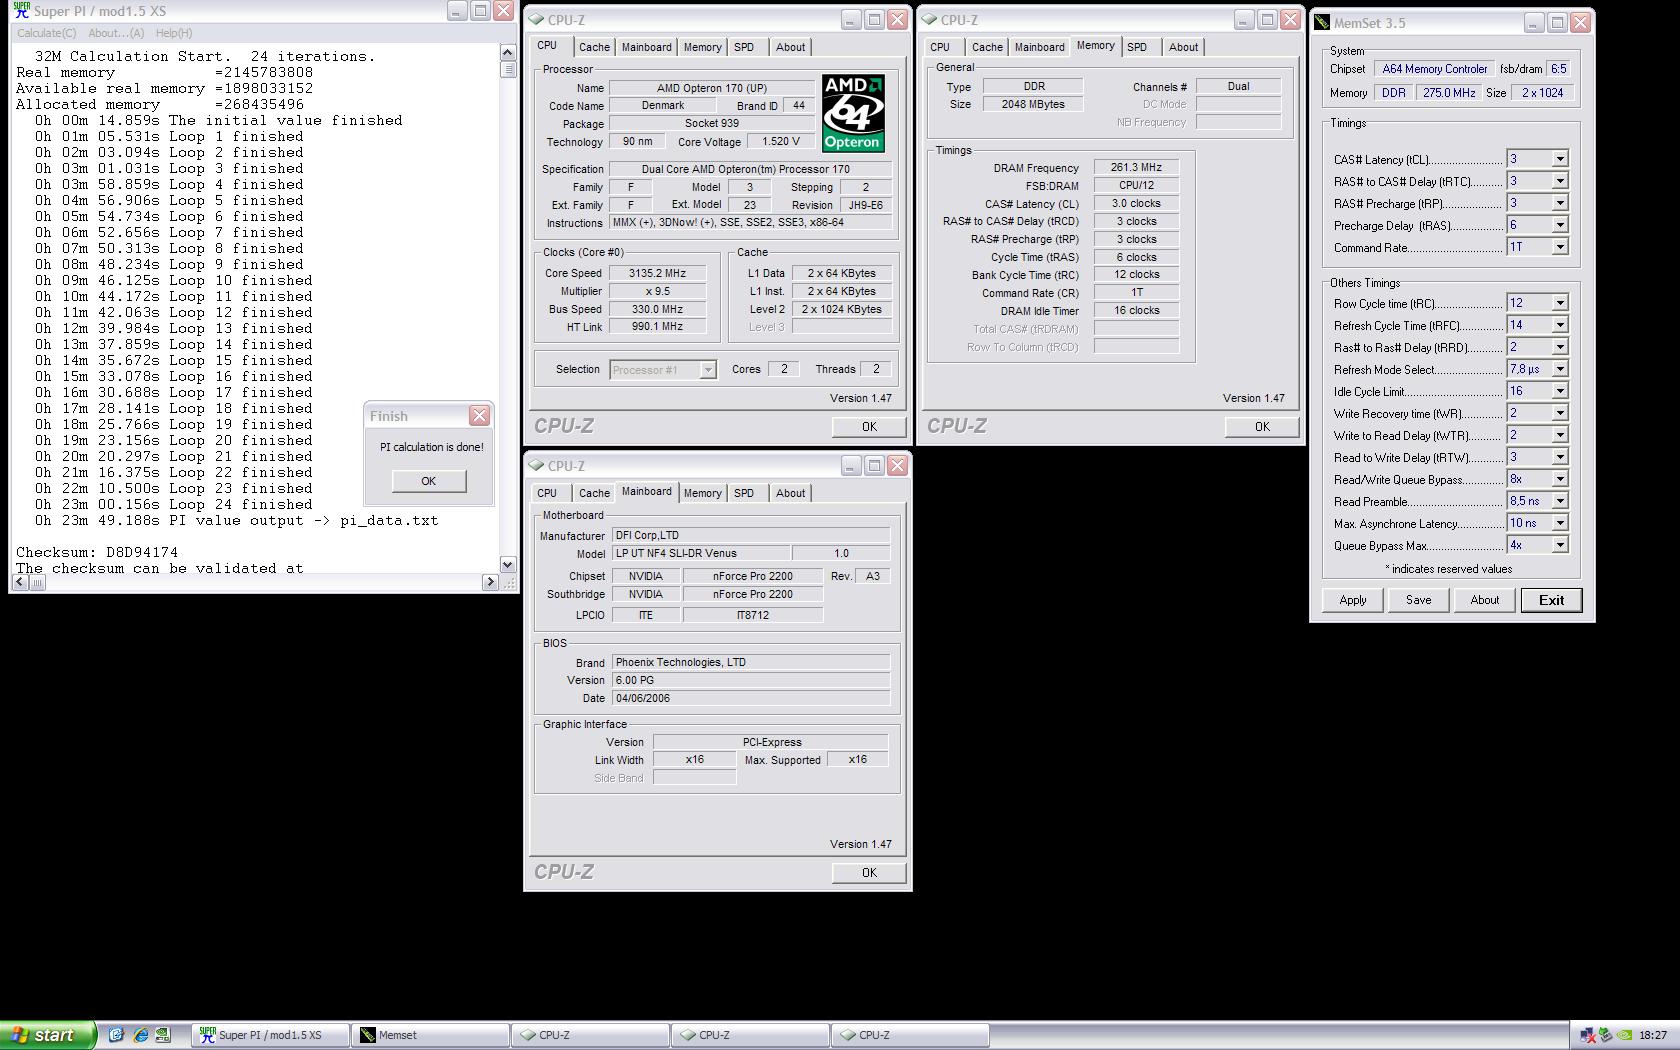Viewport: 1680px width, 1050px height.
Task: Open RAS# to CAS# Delay dropdown in MemSet
Action: tap(1559, 181)
